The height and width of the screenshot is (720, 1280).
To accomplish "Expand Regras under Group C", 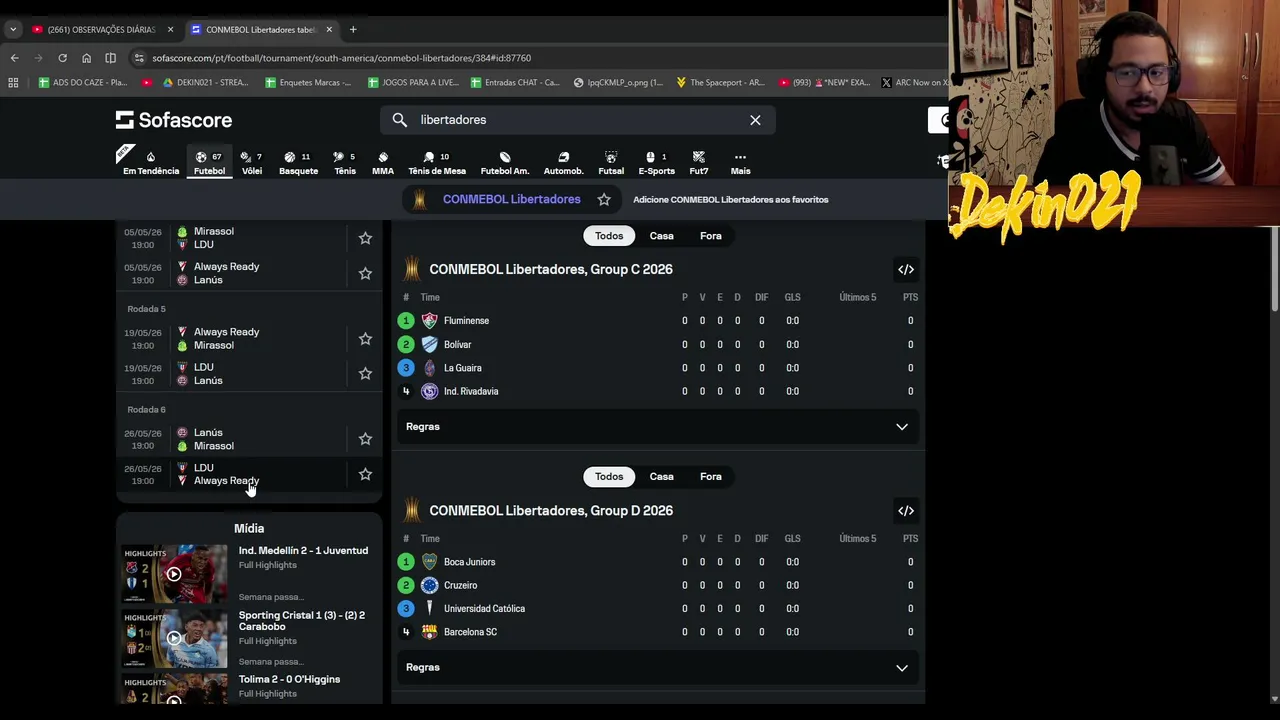I will pyautogui.click(x=657, y=427).
